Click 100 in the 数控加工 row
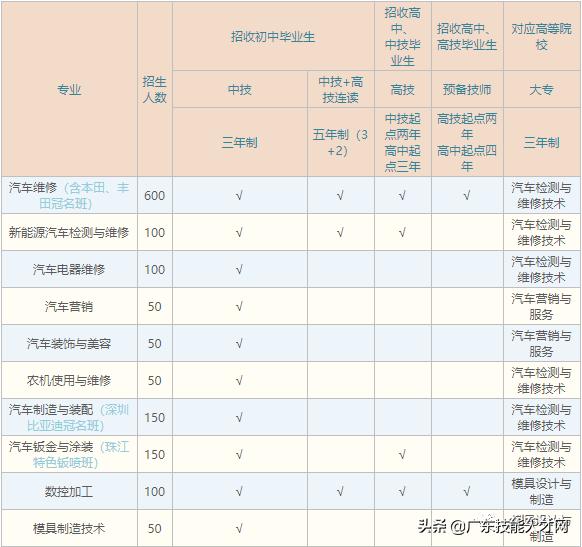This screenshot has width=582, height=547. tap(154, 492)
